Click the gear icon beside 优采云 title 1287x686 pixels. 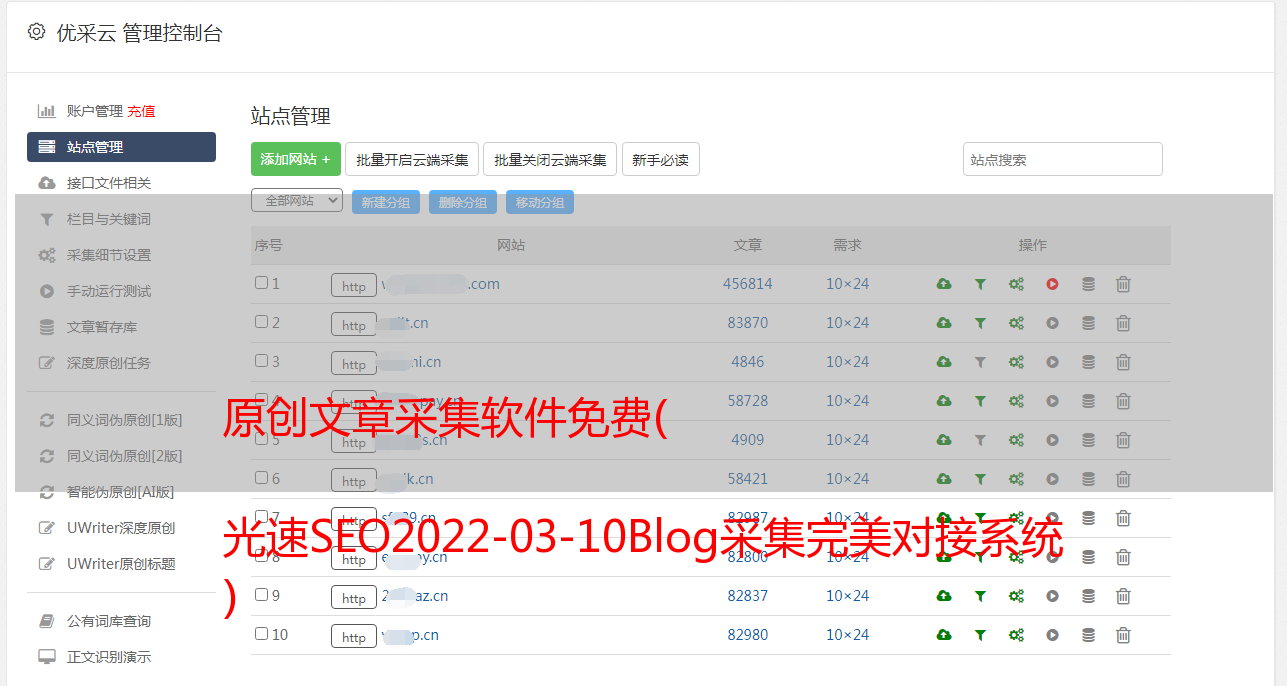pyautogui.click(x=36, y=32)
